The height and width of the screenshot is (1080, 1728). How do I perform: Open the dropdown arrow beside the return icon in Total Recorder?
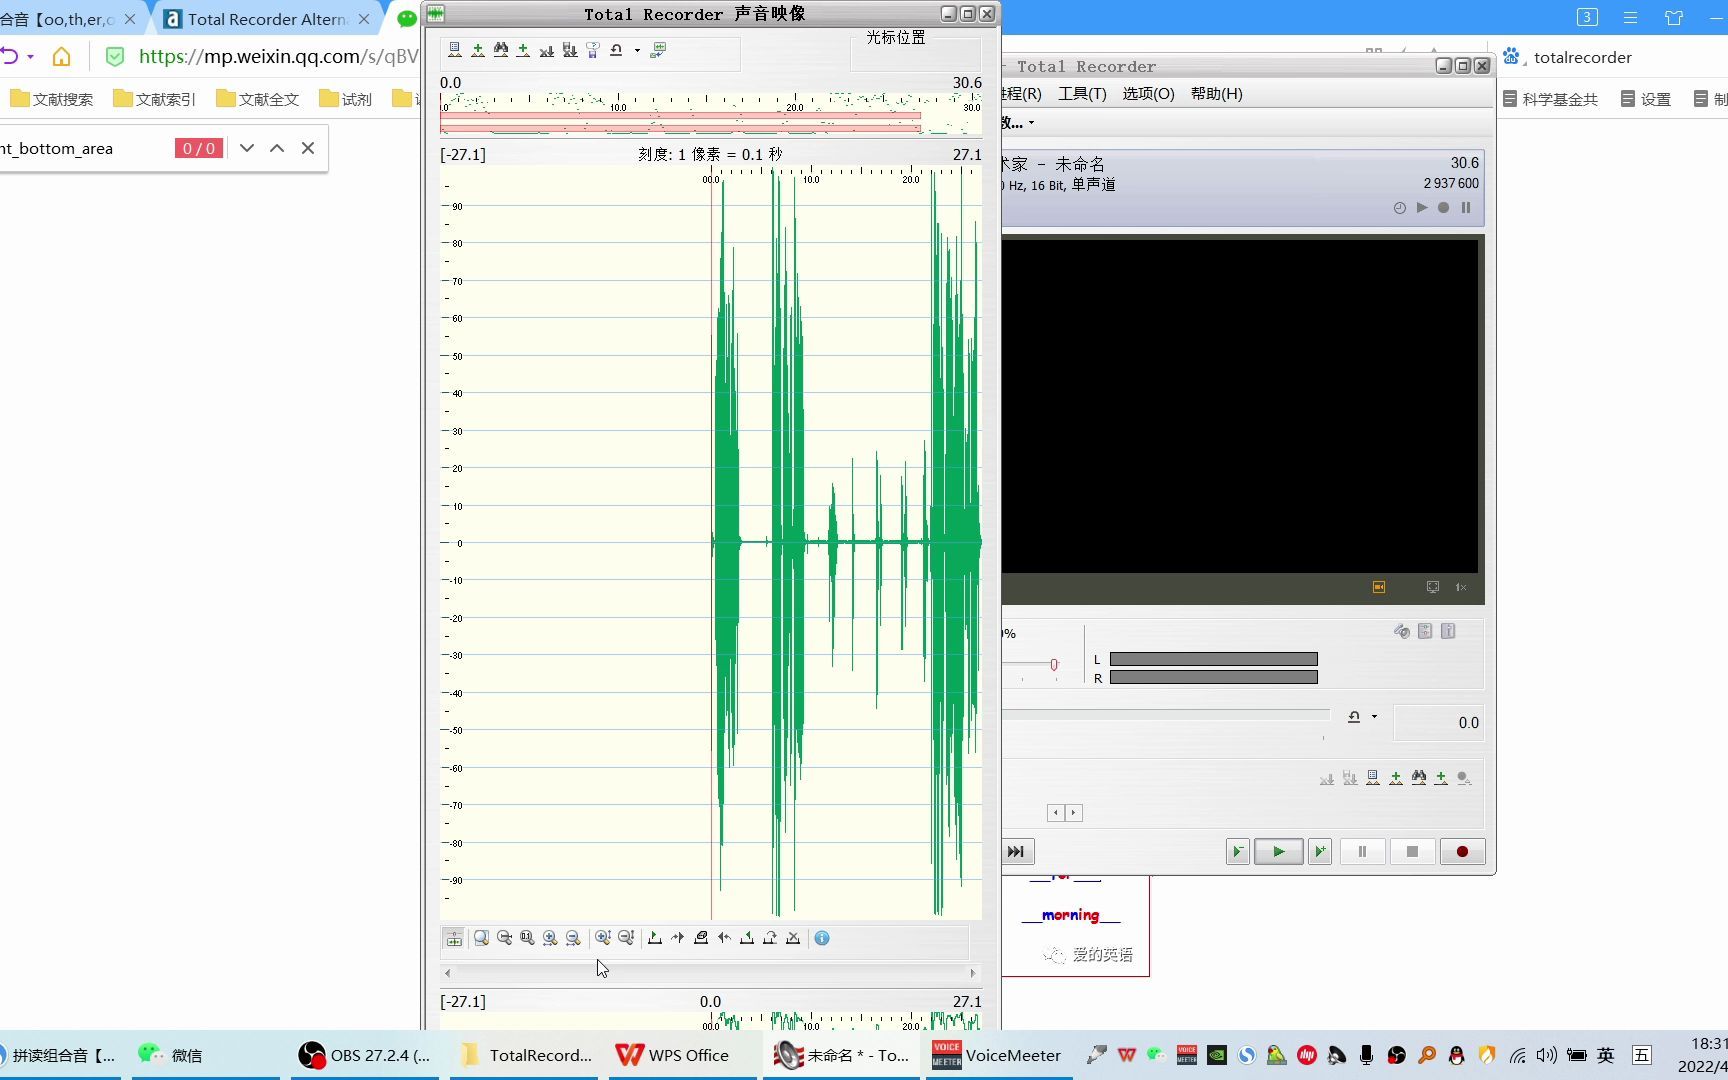(1374, 716)
